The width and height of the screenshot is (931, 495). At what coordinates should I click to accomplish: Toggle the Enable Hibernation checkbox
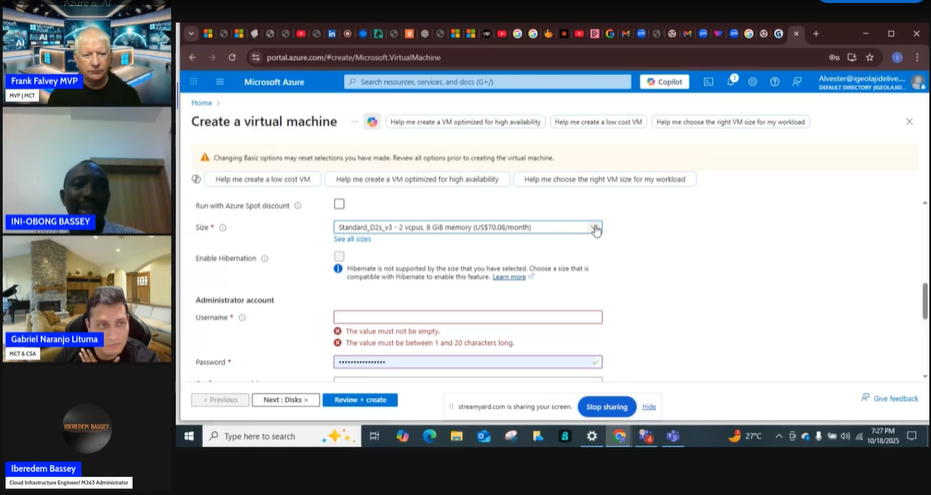[339, 257]
